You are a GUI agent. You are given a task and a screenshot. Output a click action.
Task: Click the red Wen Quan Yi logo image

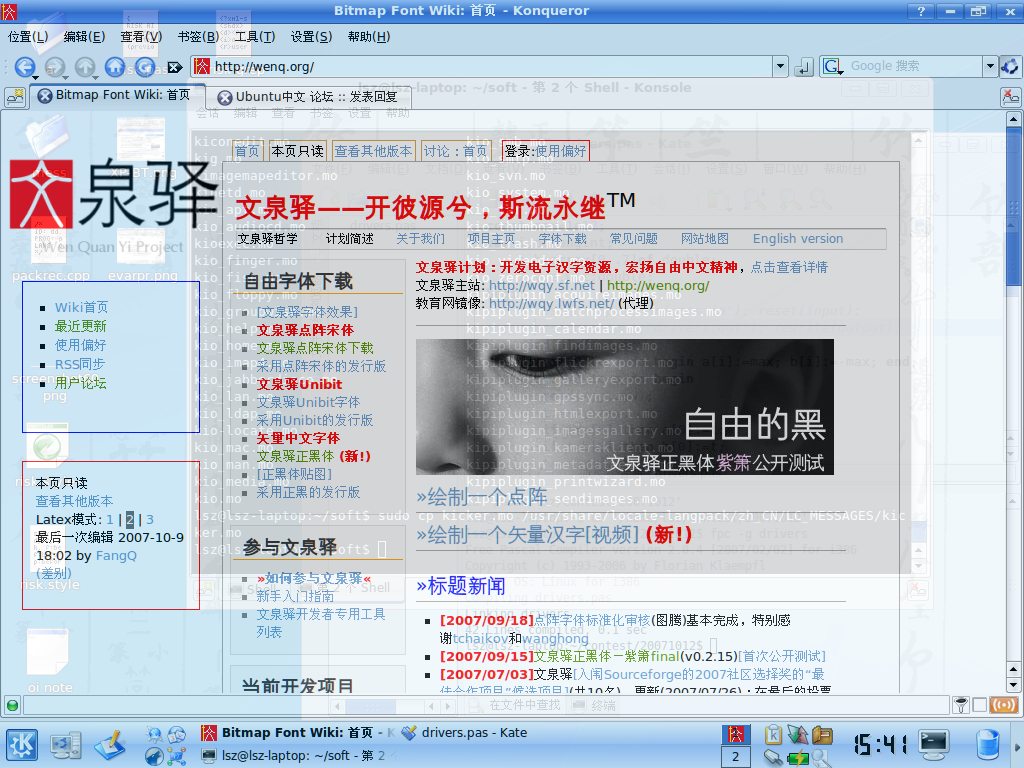pos(42,195)
